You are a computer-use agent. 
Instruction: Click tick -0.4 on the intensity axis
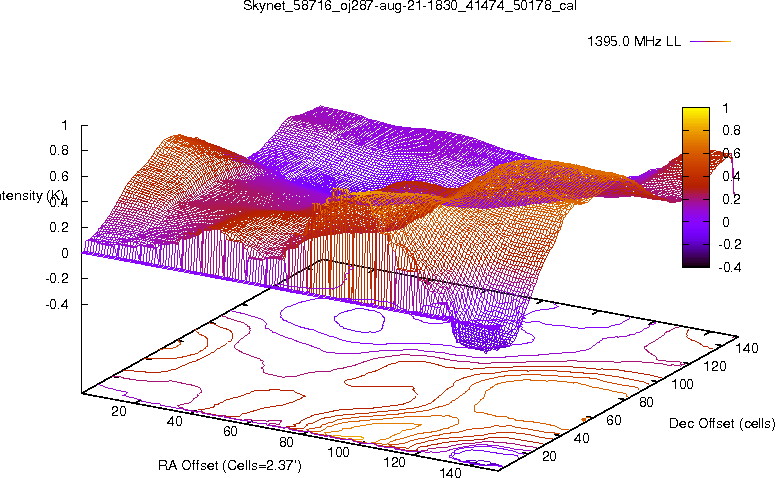tap(57, 304)
